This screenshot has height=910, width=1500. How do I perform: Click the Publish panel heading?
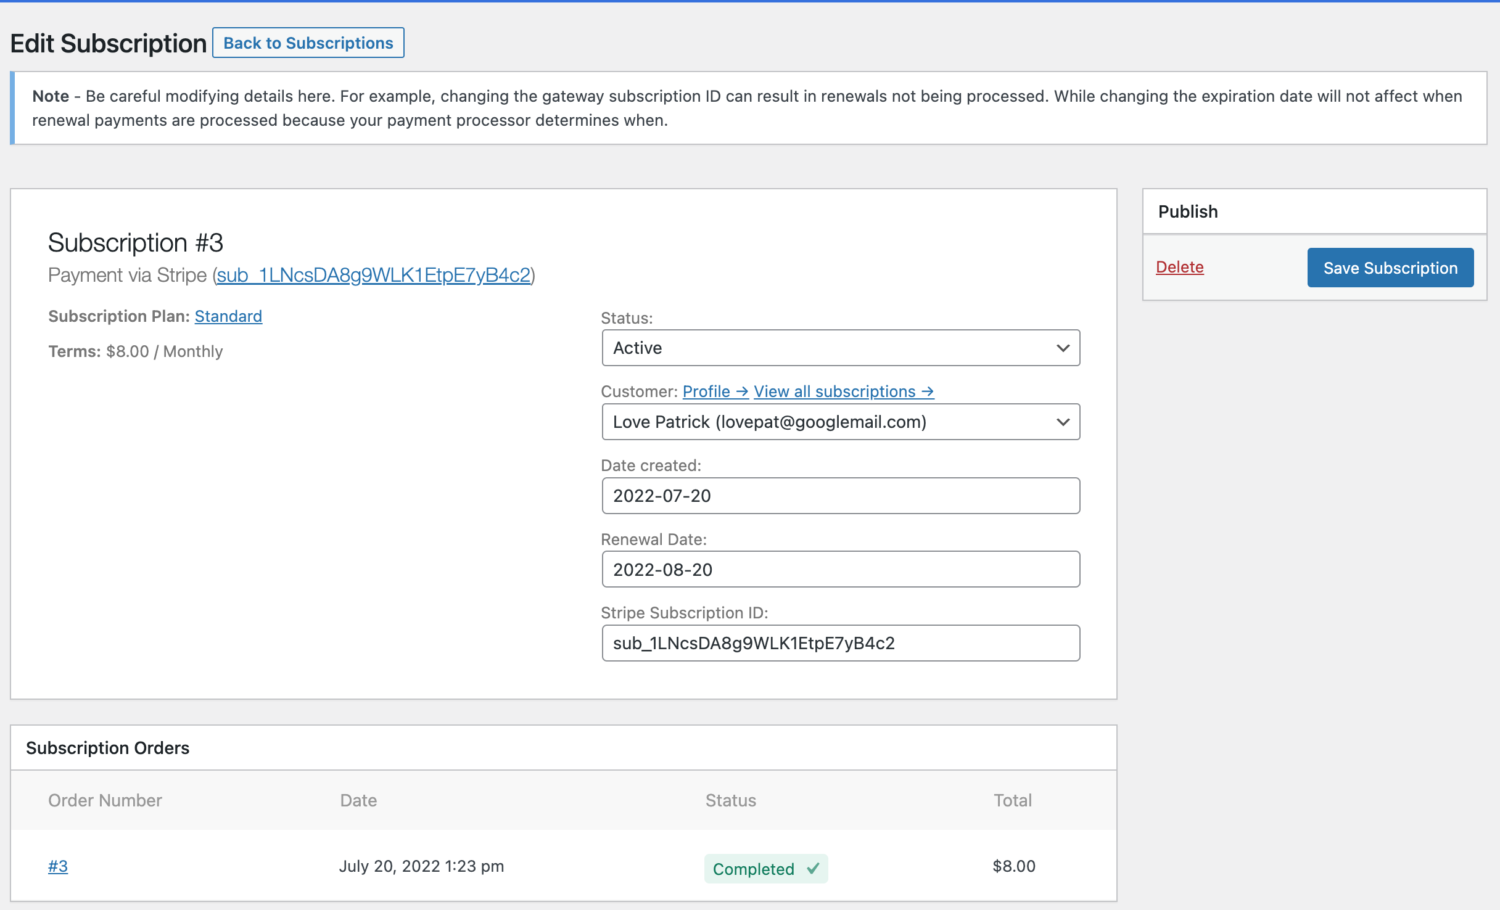(1188, 211)
